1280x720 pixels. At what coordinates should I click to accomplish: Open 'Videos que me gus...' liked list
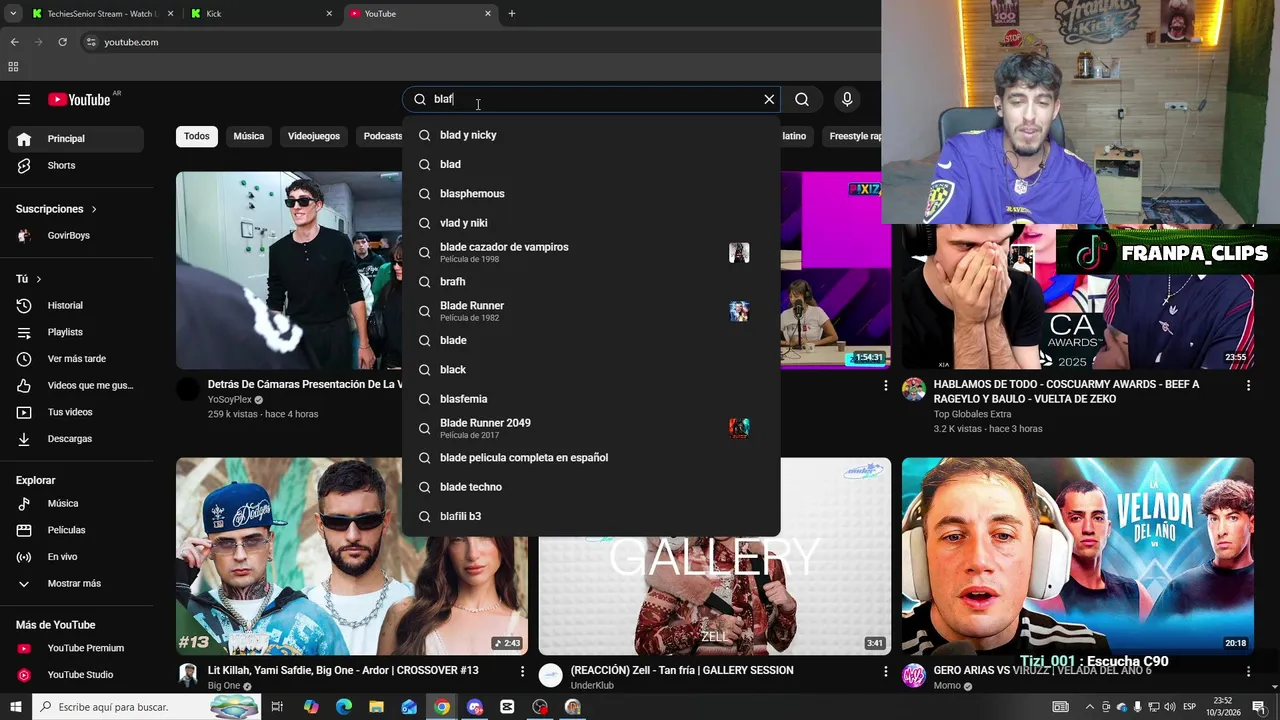(x=76, y=386)
